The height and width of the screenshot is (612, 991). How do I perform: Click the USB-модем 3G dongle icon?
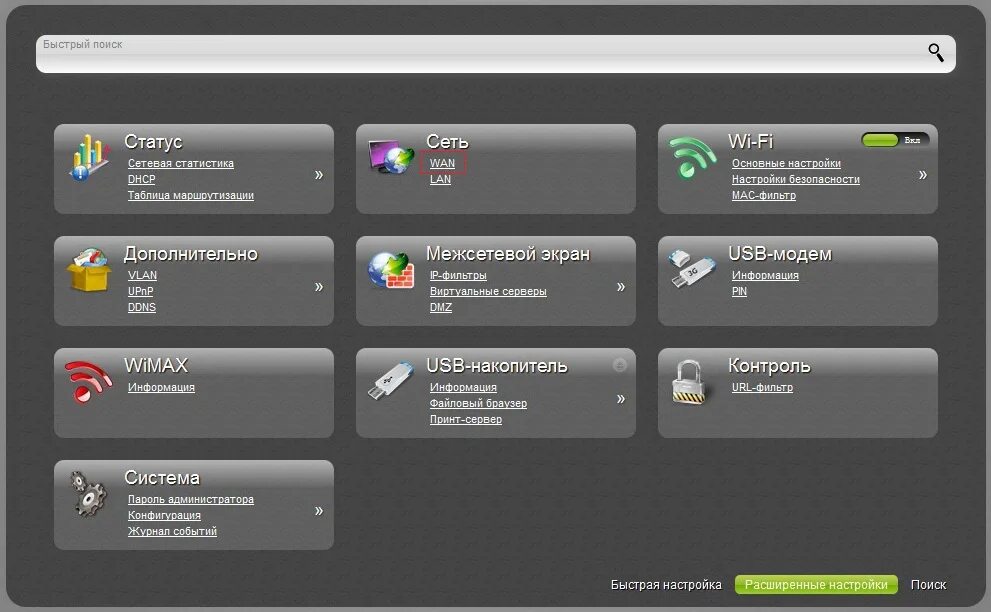[691, 268]
